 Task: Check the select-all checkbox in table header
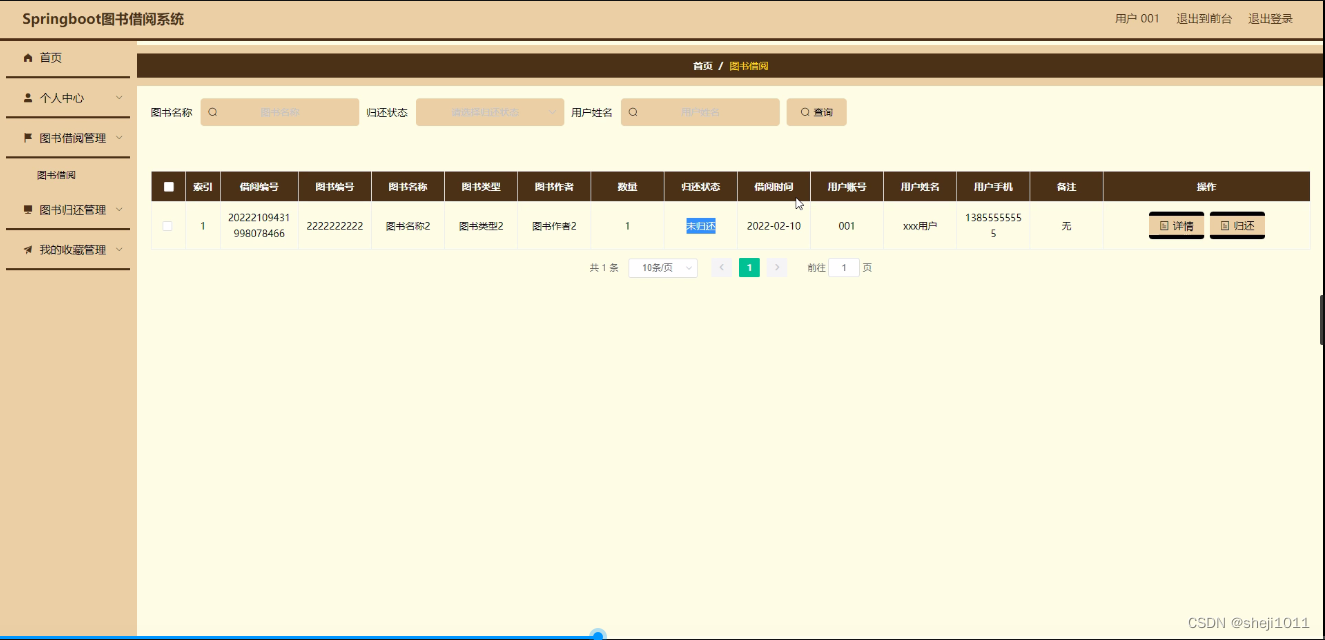coord(168,186)
